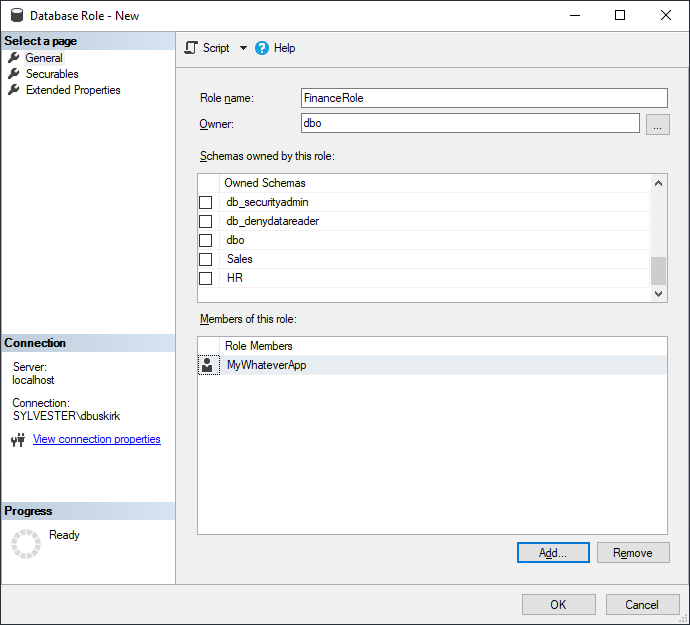Select the Securables page wrench icon
The image size is (690, 625).
click(x=14, y=74)
